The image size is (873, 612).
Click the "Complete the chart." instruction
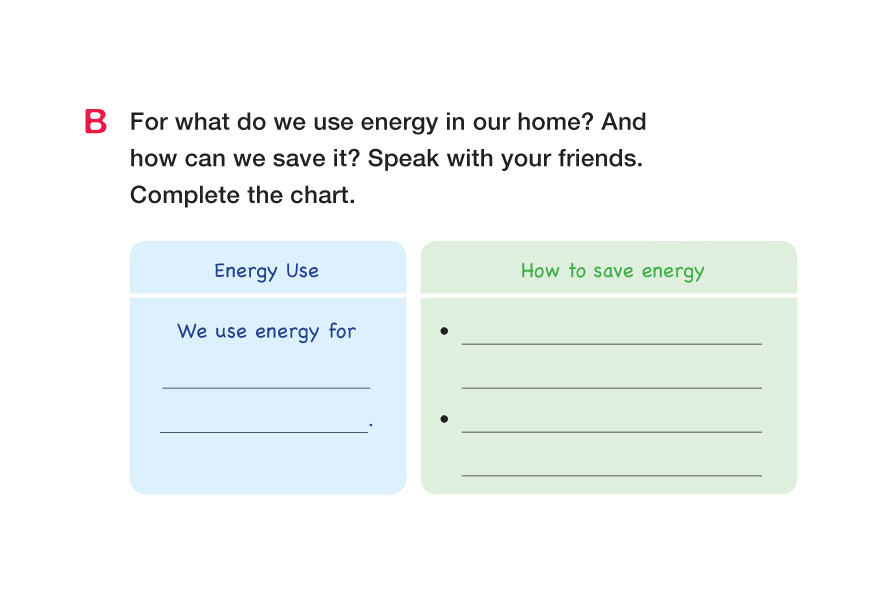(242, 195)
